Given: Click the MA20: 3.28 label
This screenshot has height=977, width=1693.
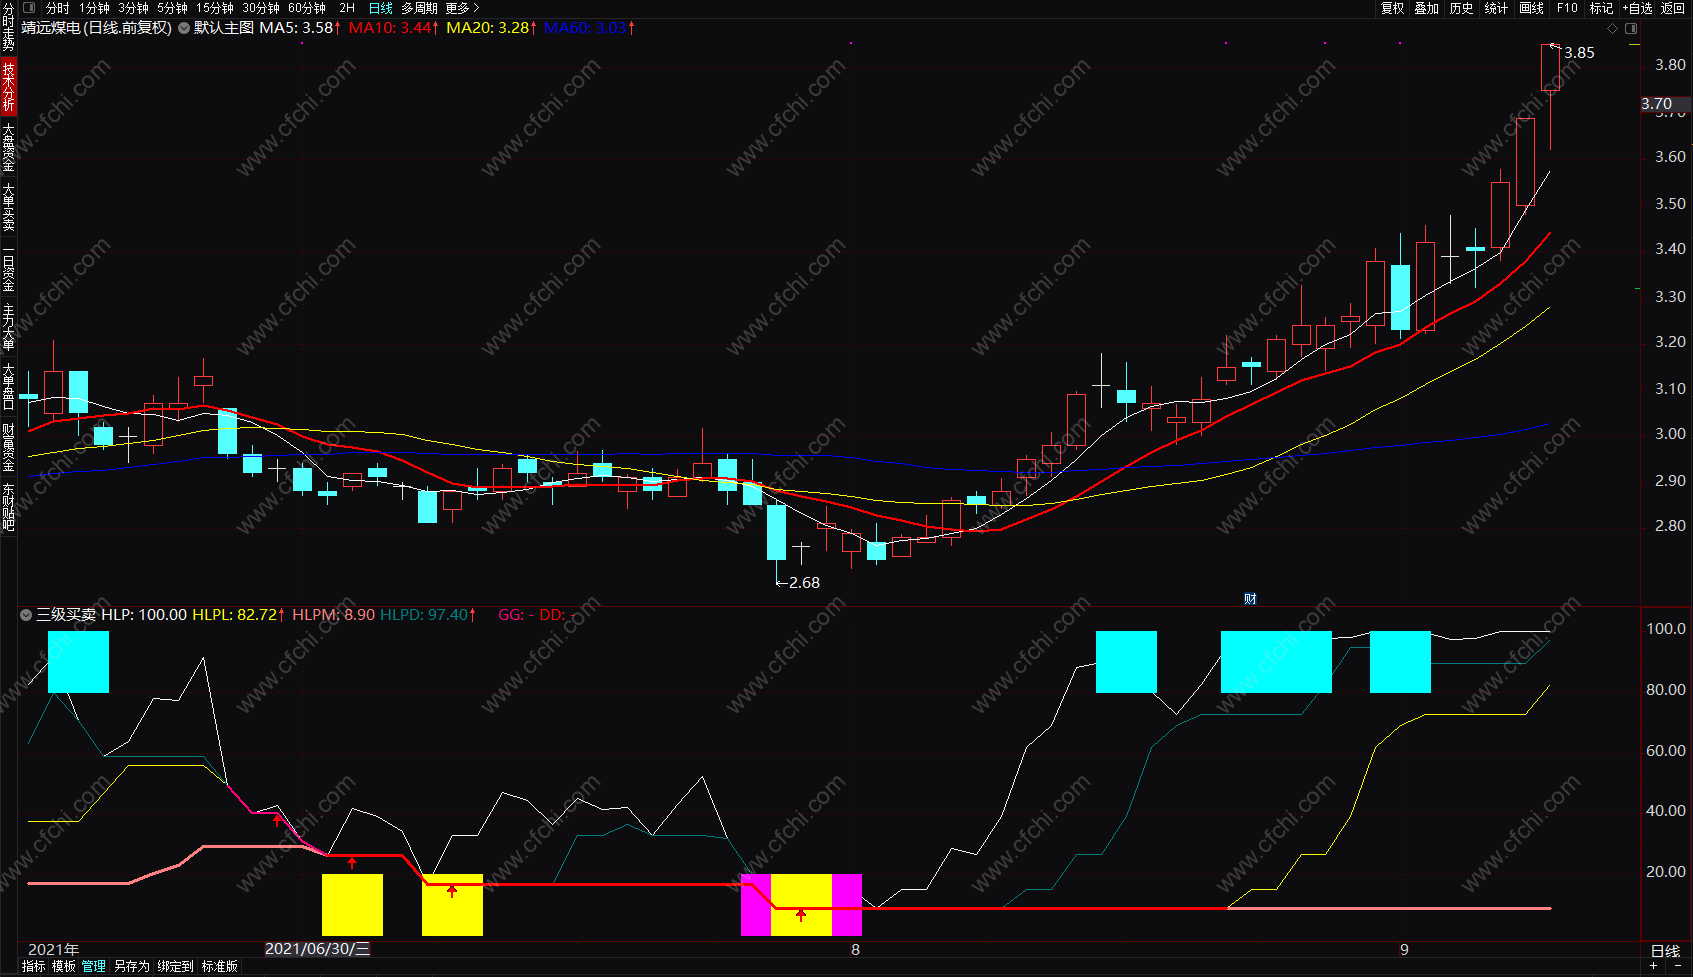Looking at the screenshot, I should [492, 28].
